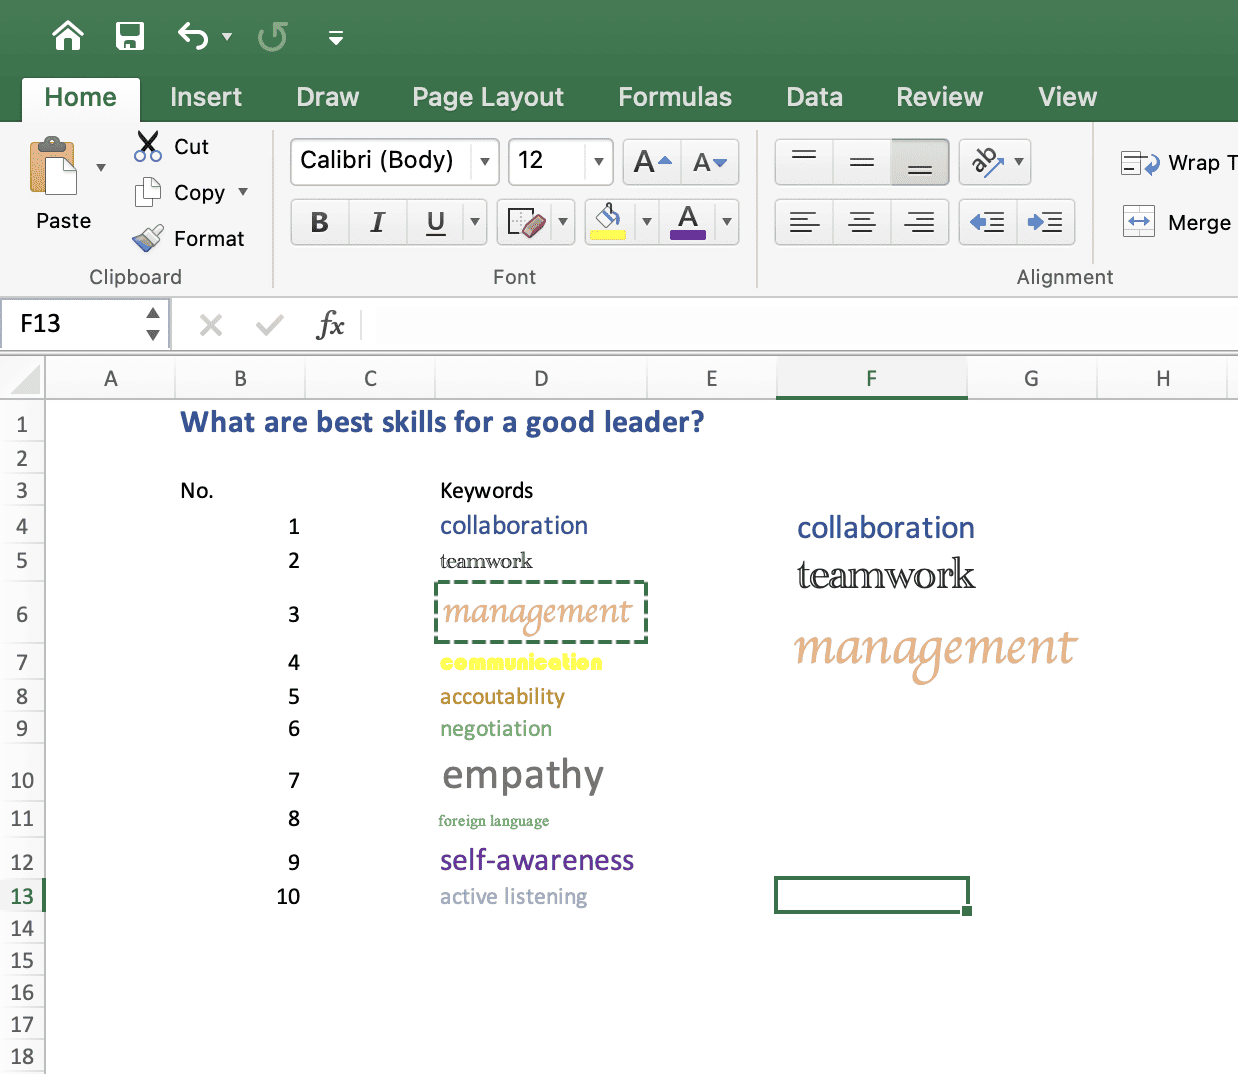Open the Page Layout tab

(488, 97)
